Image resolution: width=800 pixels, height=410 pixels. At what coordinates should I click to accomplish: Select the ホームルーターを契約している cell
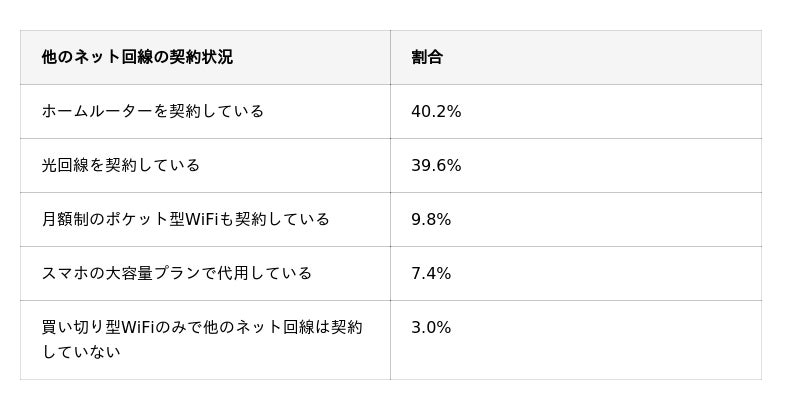pyautogui.click(x=205, y=111)
